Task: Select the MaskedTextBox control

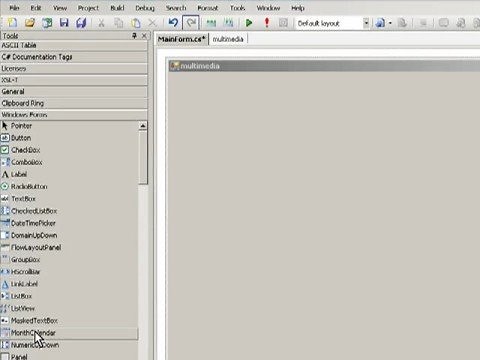Action: (x=69, y=320)
